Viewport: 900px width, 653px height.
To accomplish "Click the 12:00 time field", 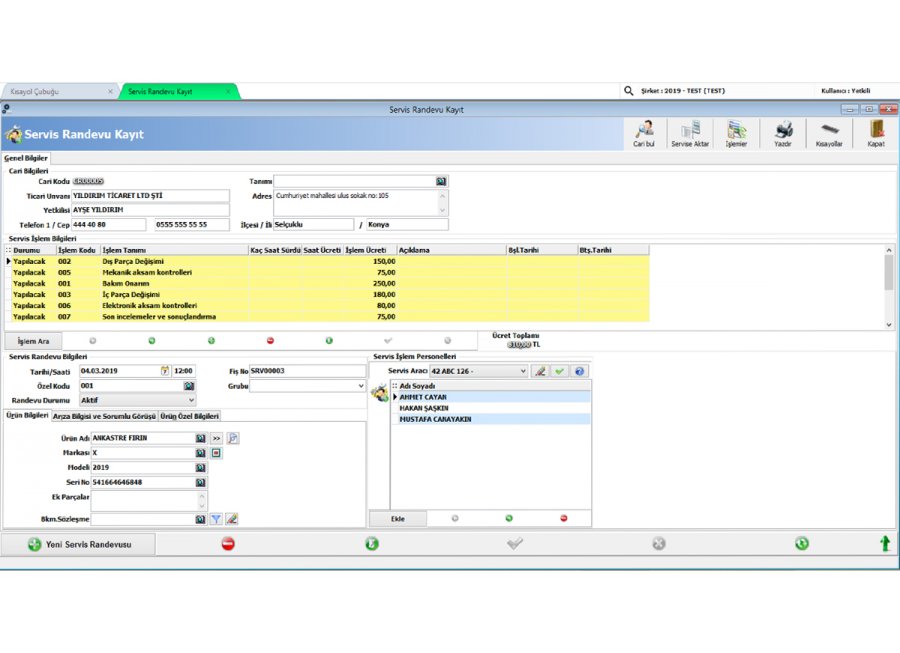I will pyautogui.click(x=184, y=371).
